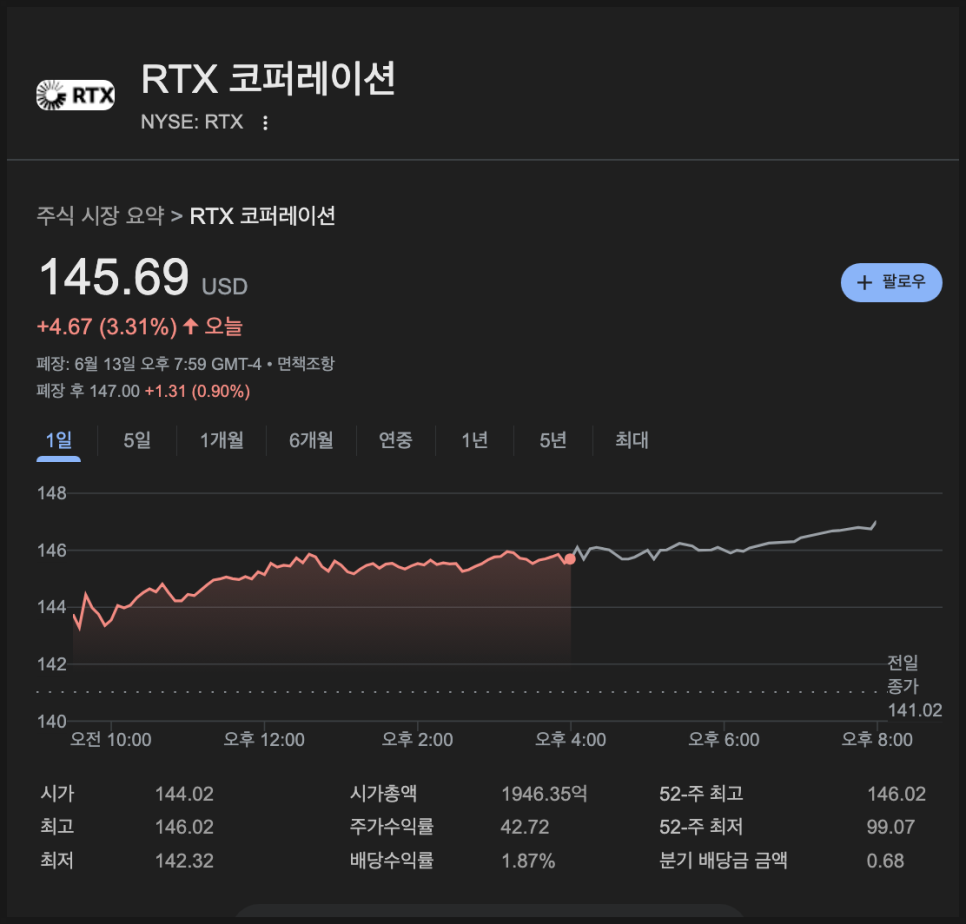
Task: Click the 배당수익률 value 1.87%
Action: [x=528, y=861]
